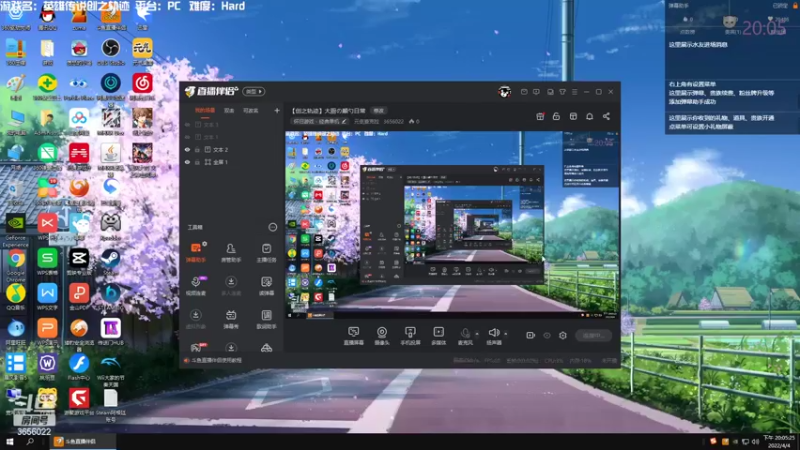This screenshot has height=450, width=800.
Task: Click the greyed streaming button at bottom right
Action: [593, 335]
